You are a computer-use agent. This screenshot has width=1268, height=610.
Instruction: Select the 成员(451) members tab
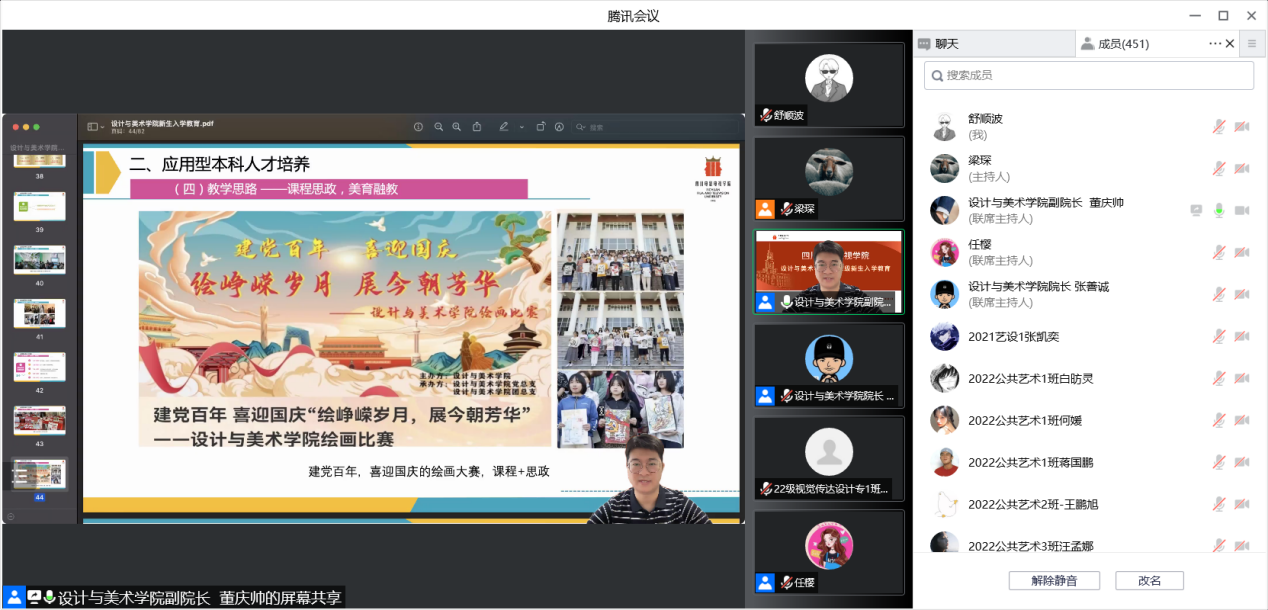(x=1122, y=44)
